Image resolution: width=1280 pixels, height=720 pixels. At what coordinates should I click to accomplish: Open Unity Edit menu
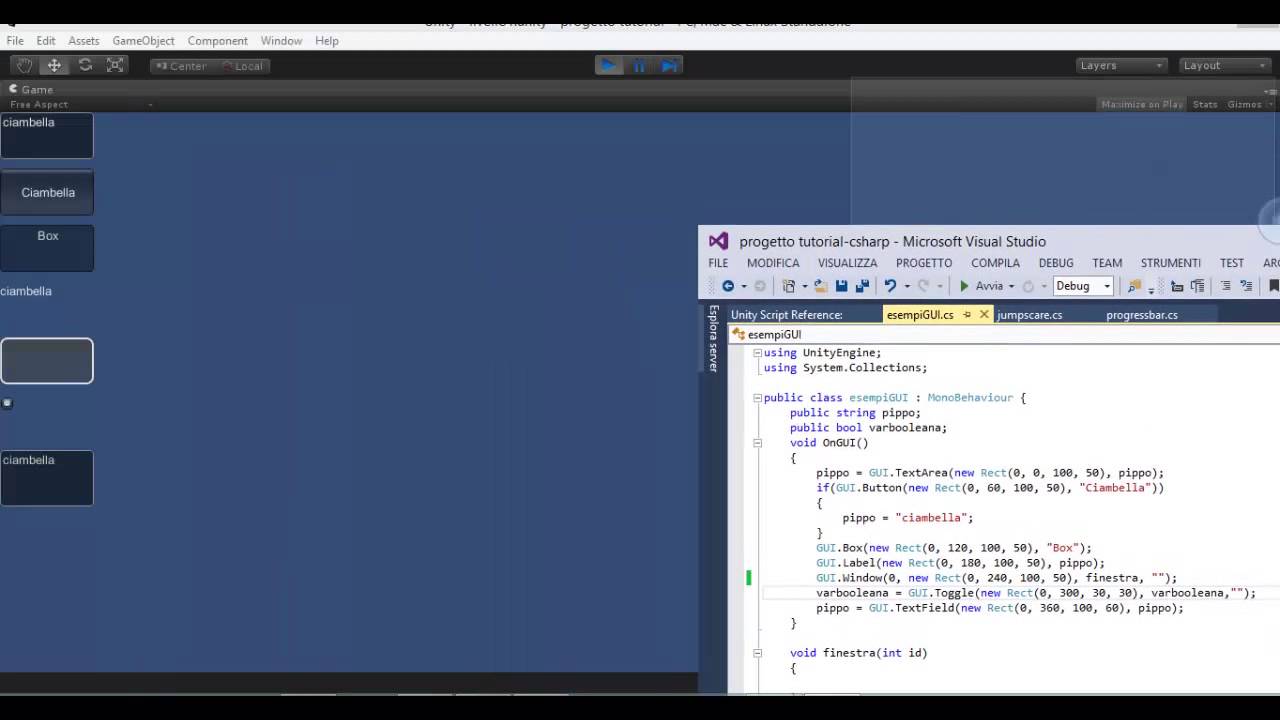pos(46,41)
